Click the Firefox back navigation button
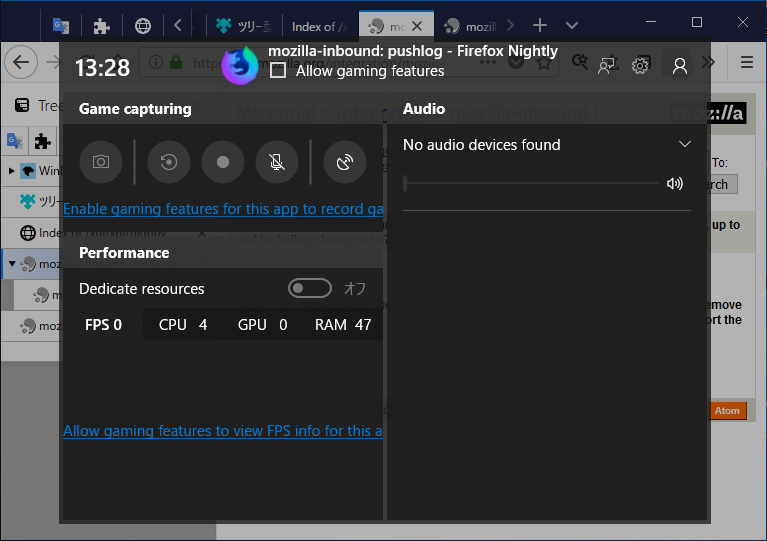 21,62
